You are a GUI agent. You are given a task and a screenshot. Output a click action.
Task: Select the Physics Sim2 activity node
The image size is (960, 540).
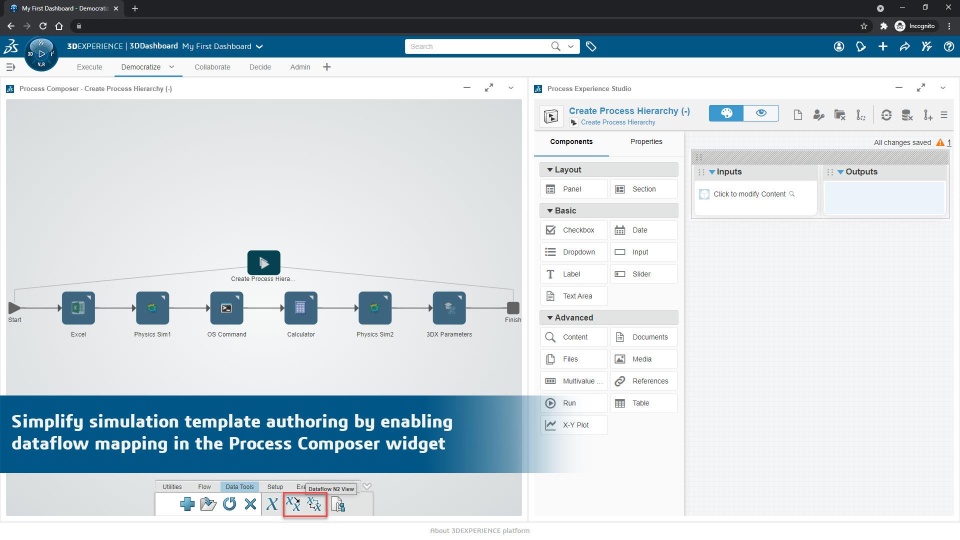coord(375,308)
